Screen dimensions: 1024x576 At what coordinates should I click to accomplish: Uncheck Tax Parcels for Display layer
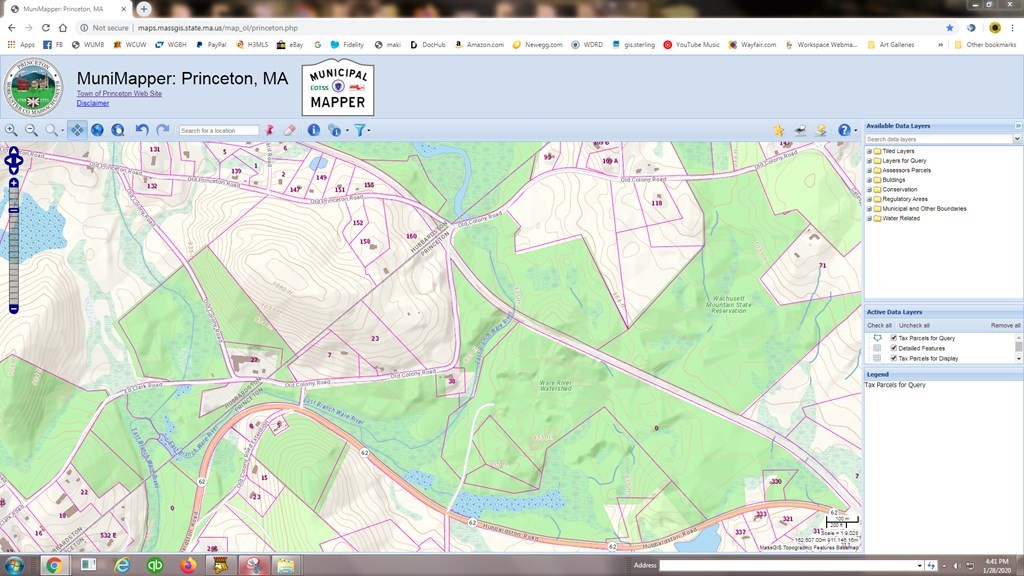893,358
